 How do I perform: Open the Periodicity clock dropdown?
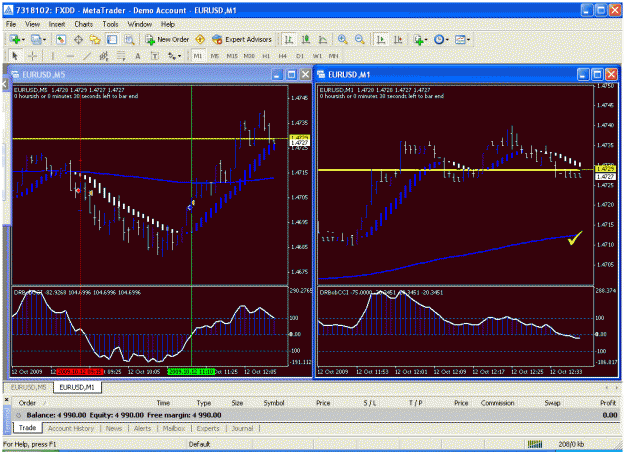click(441, 39)
